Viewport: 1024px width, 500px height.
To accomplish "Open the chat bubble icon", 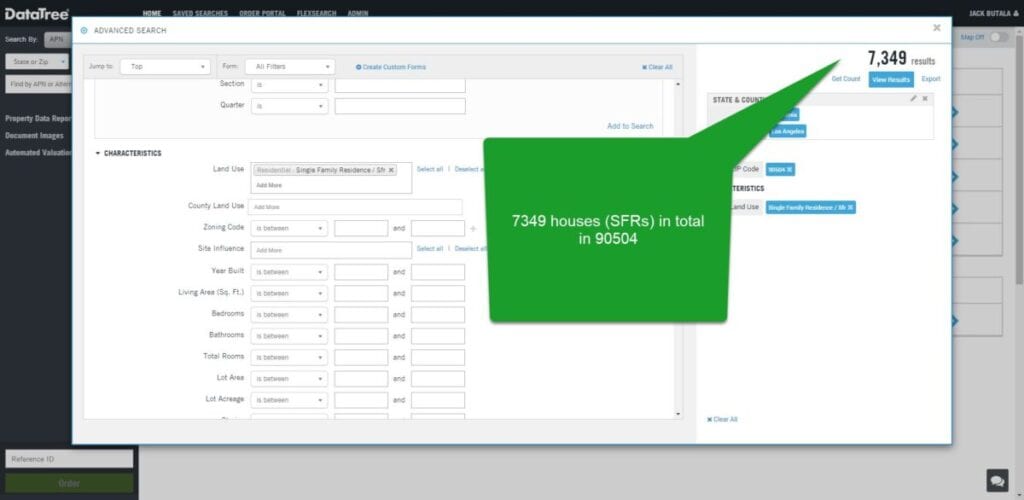I will [997, 480].
